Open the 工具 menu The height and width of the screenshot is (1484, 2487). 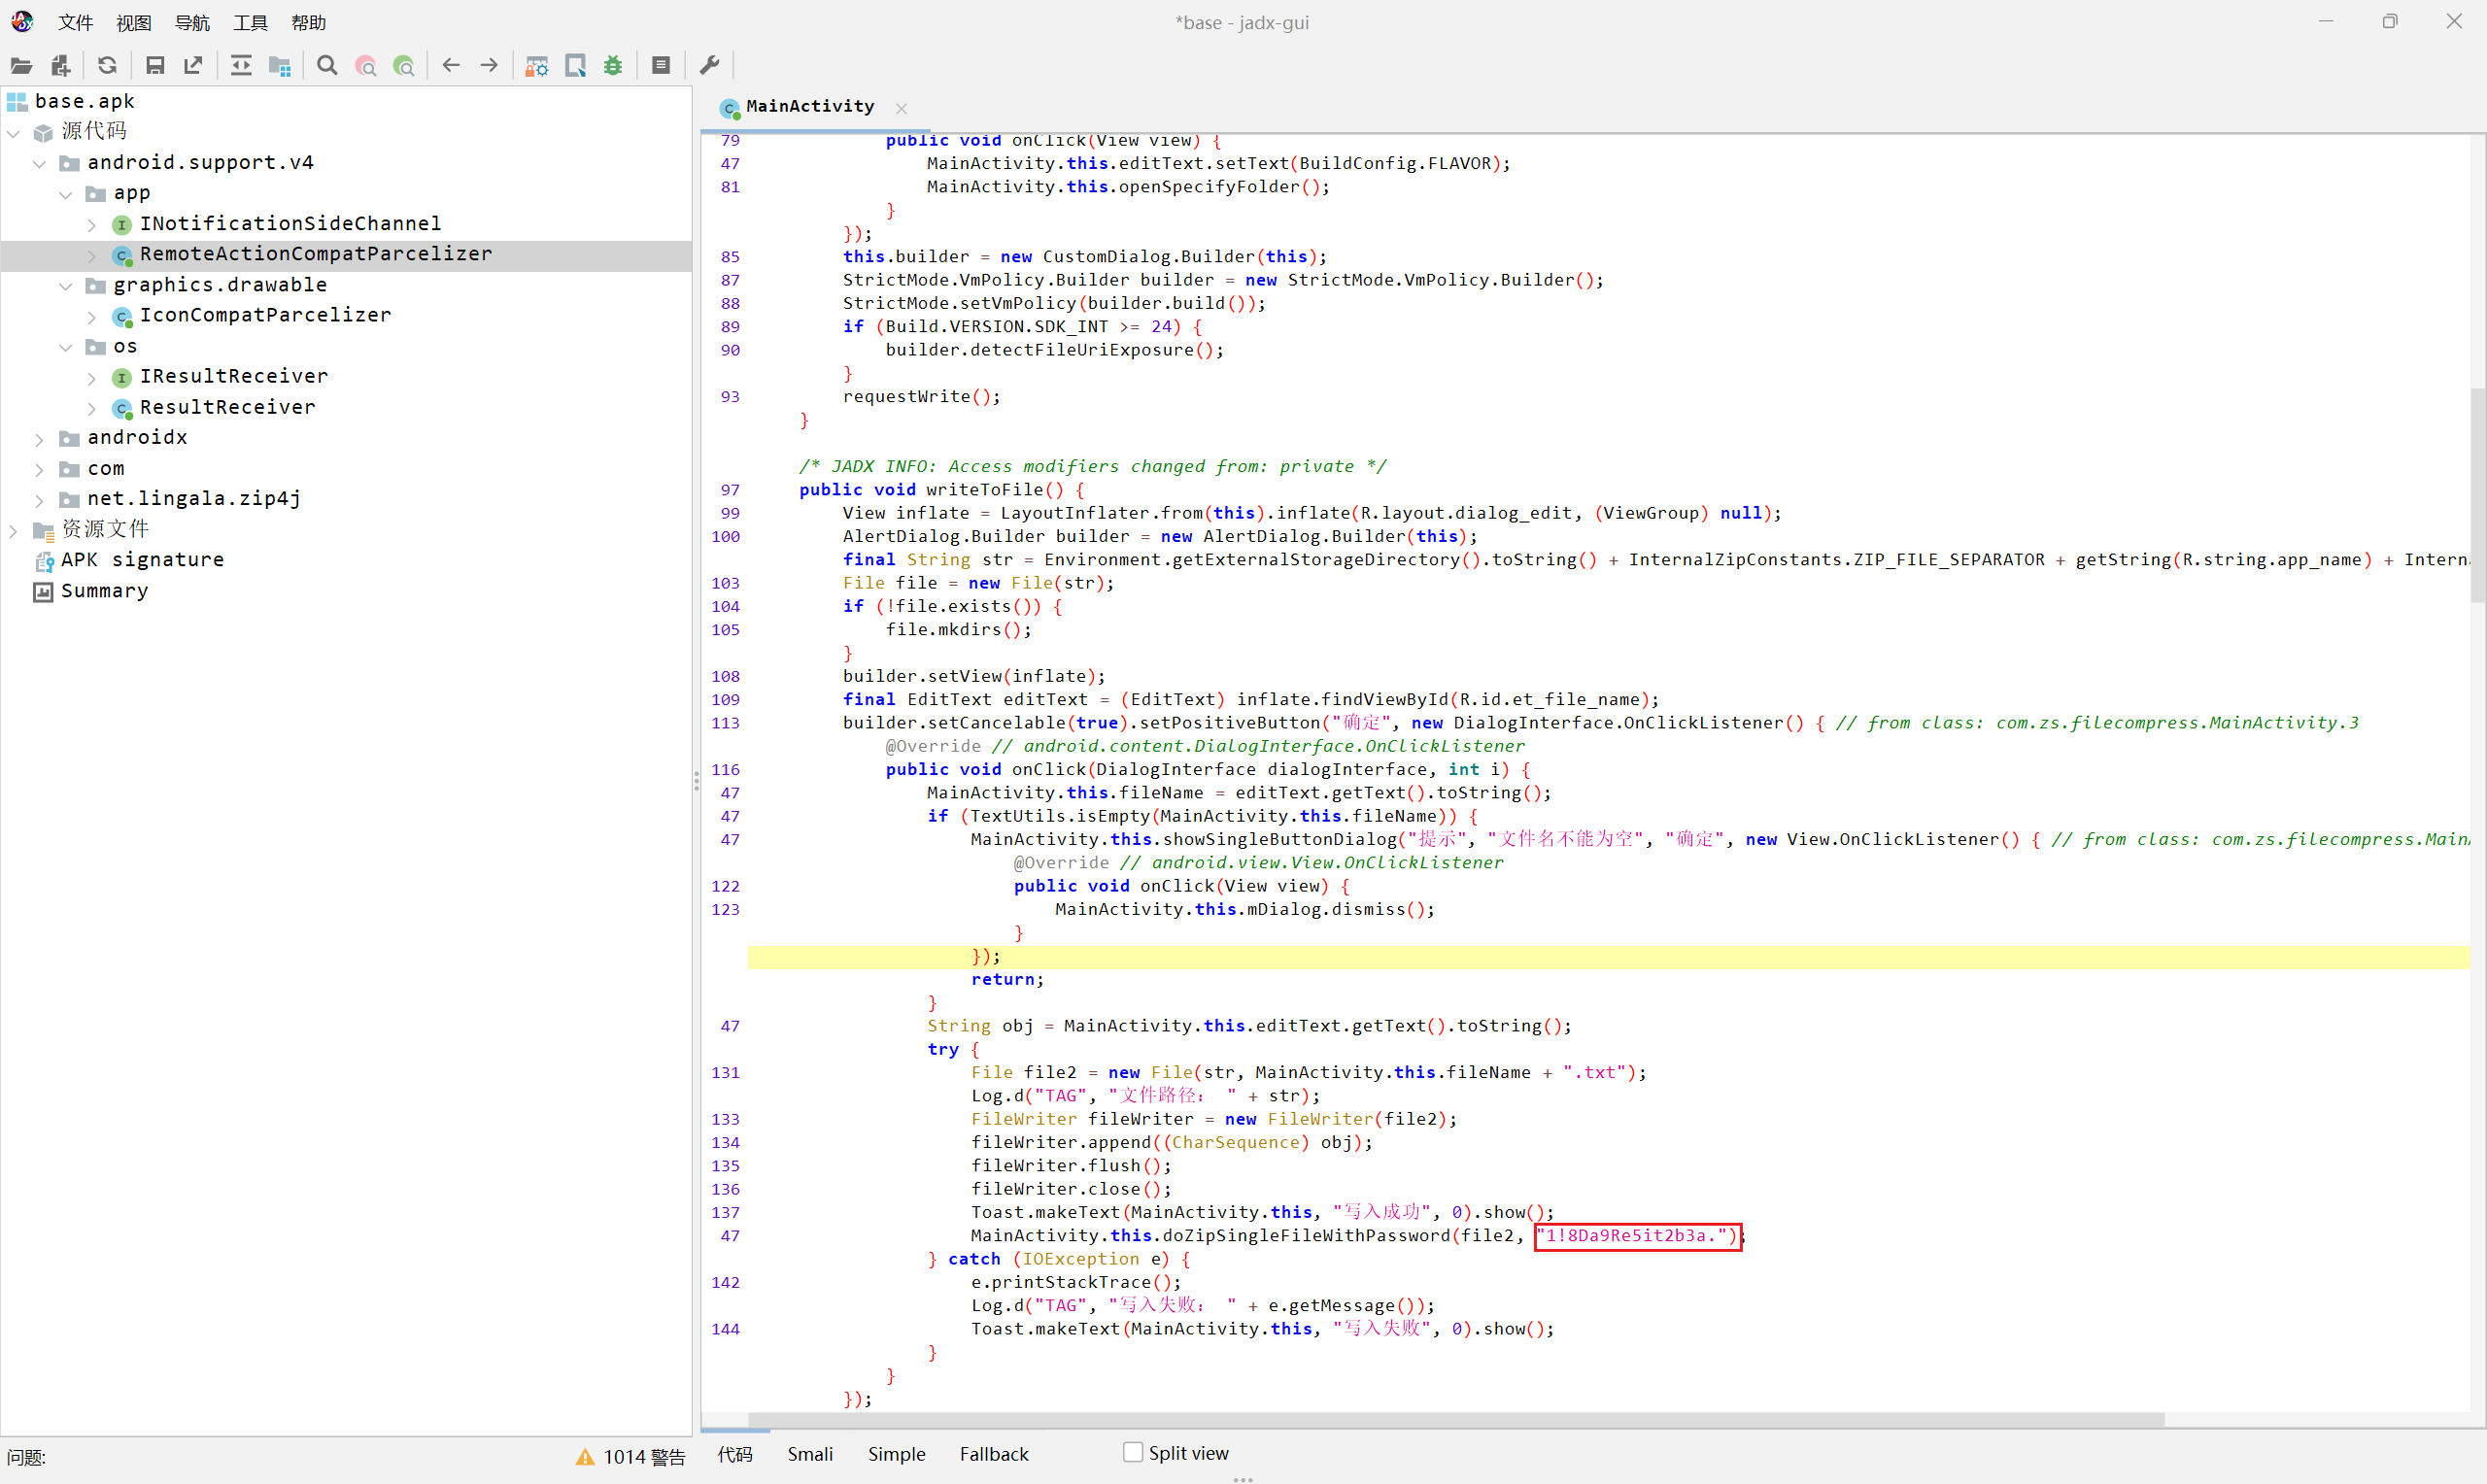point(250,22)
